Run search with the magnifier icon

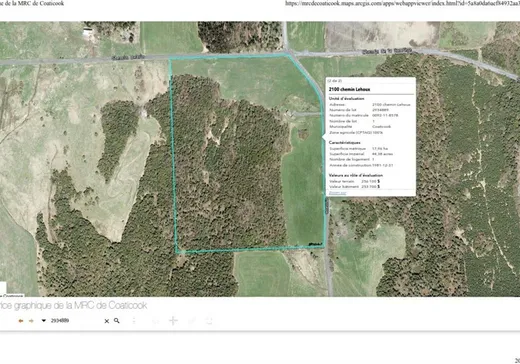coord(117,321)
